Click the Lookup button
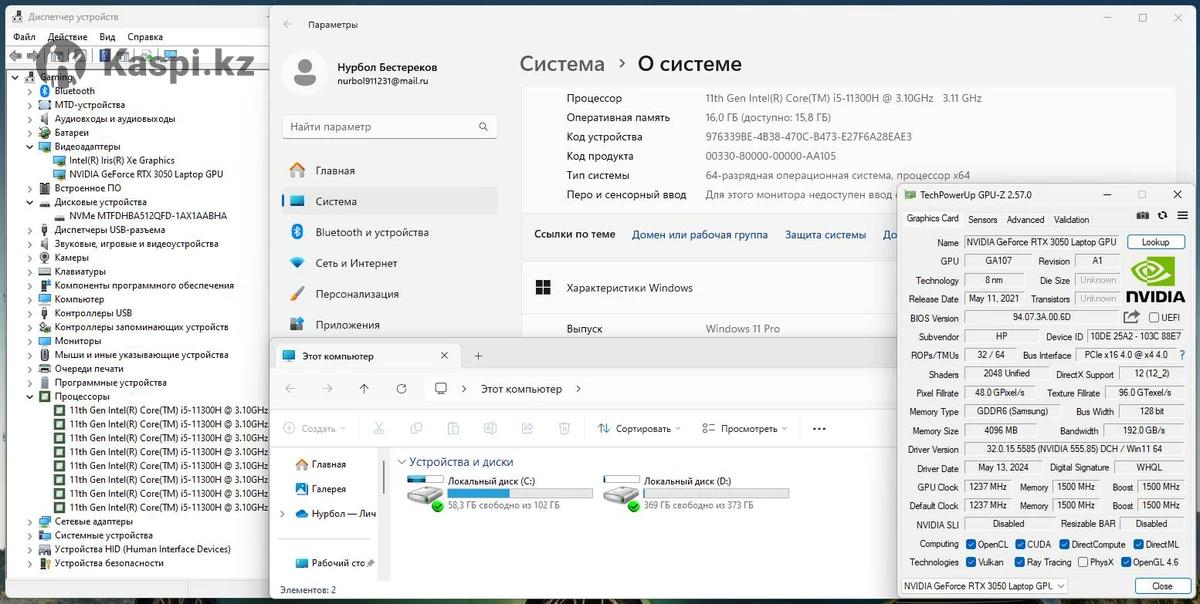Image resolution: width=1200 pixels, height=604 pixels. click(1155, 242)
